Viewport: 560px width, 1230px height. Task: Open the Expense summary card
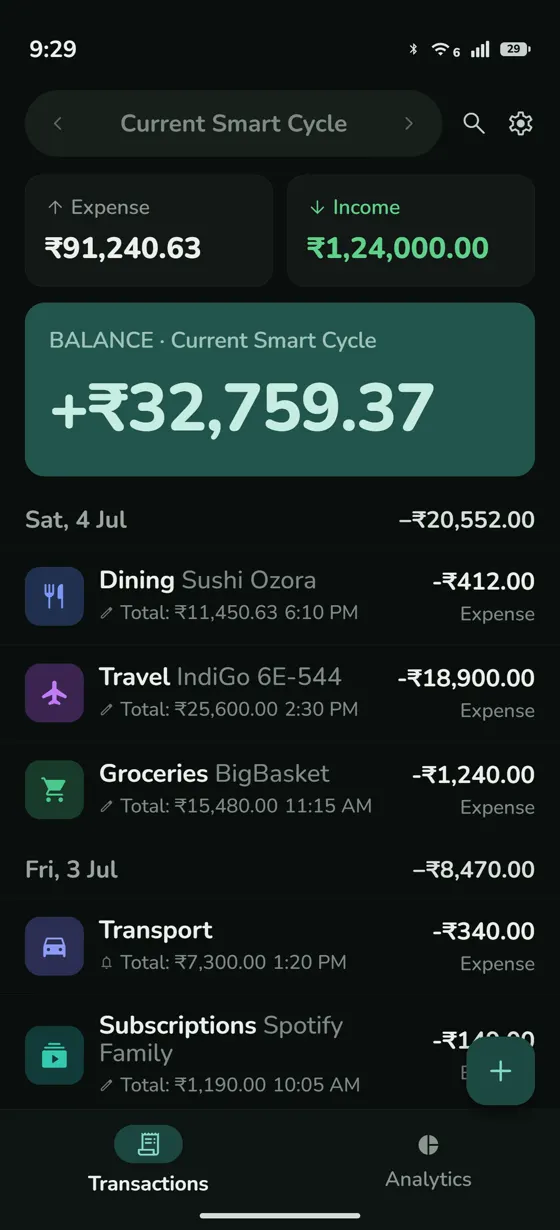(x=149, y=231)
